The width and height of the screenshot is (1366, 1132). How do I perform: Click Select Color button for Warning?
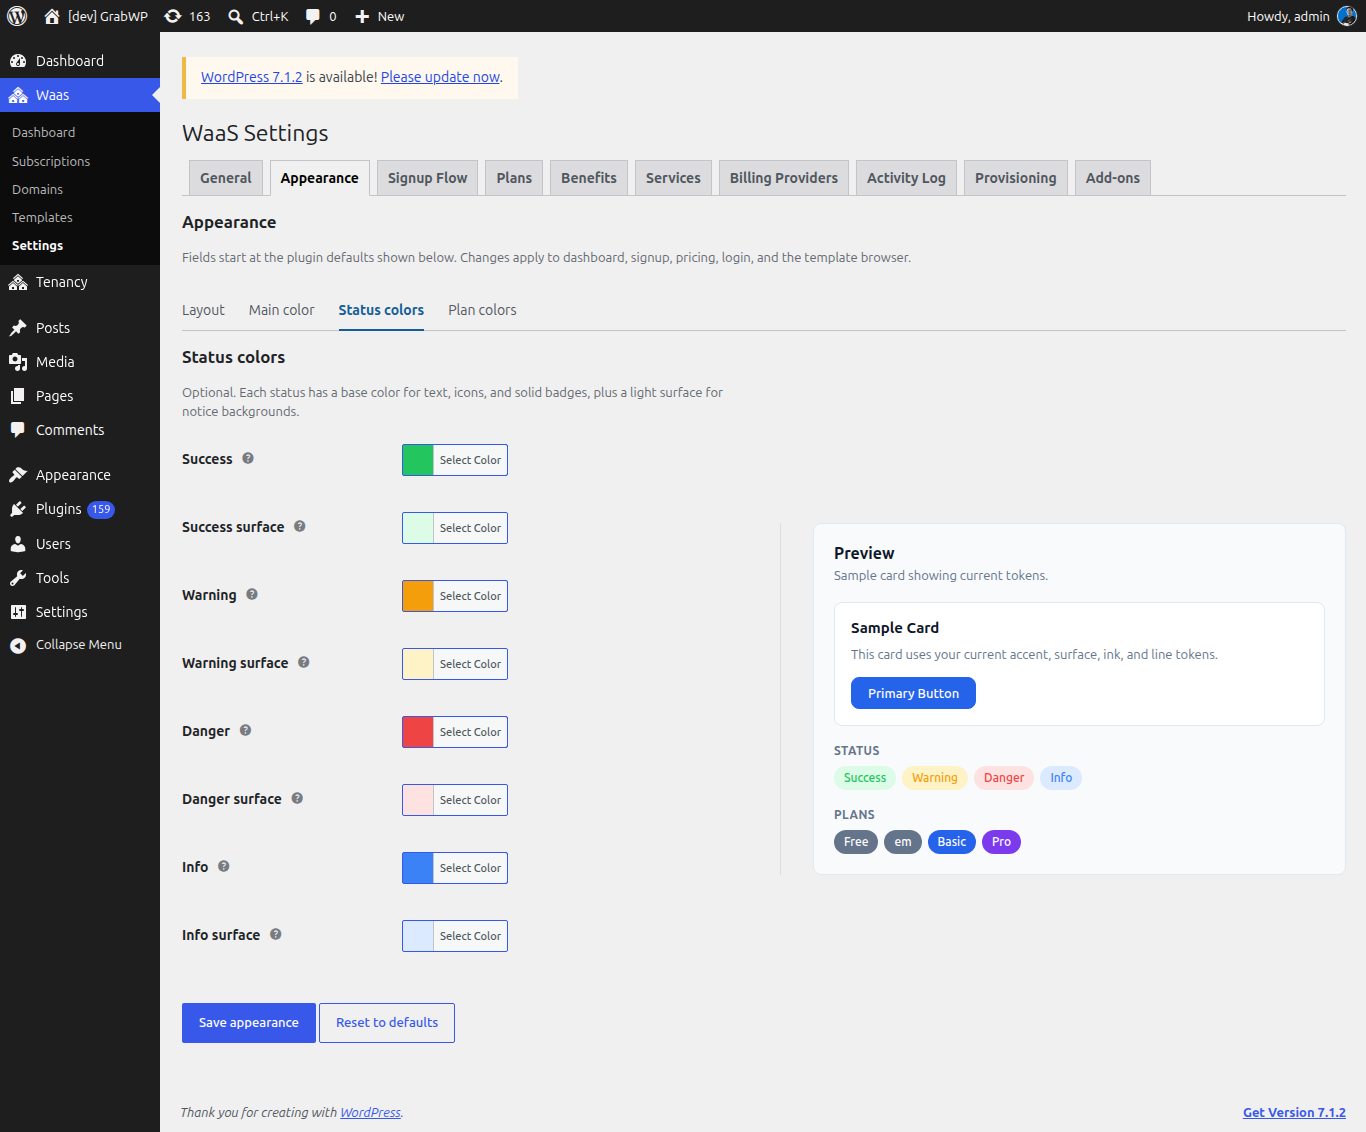(470, 596)
